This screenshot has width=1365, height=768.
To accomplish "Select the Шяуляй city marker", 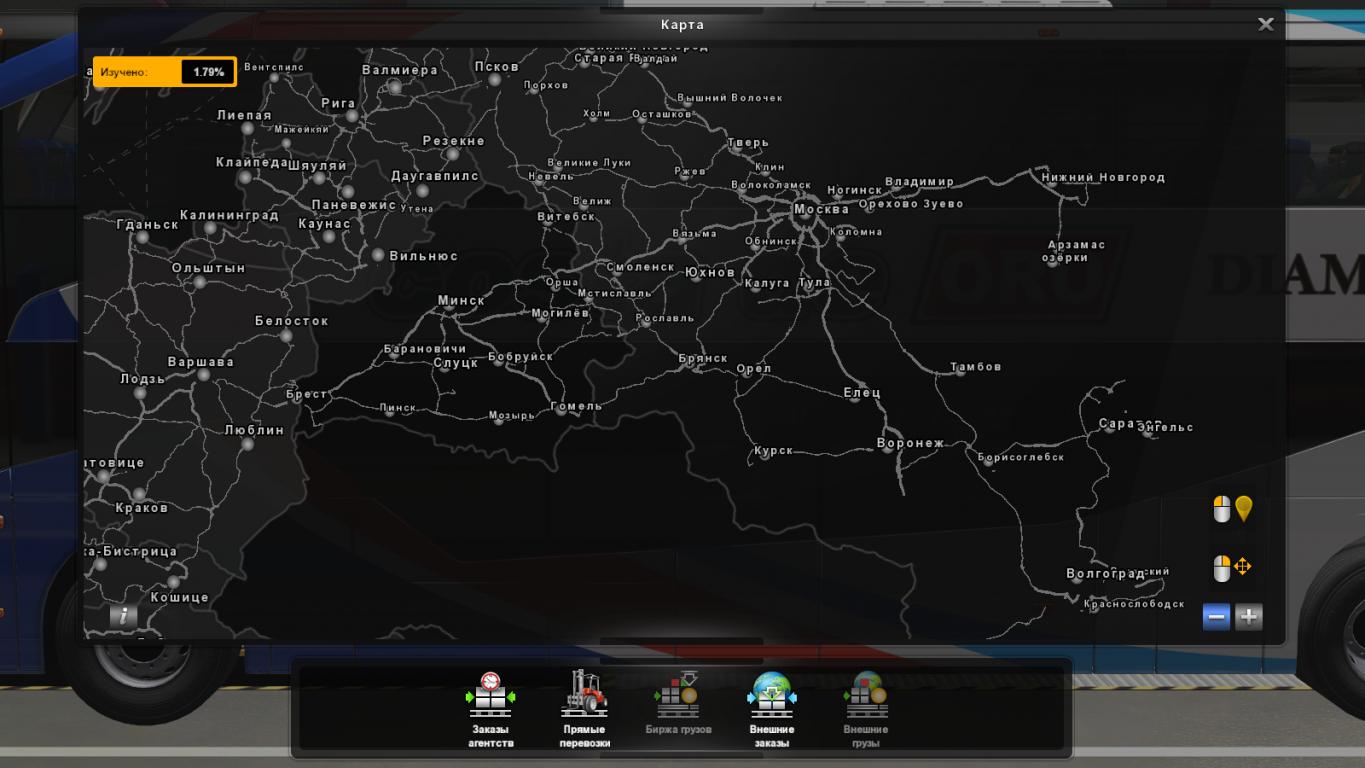I will pos(319,178).
